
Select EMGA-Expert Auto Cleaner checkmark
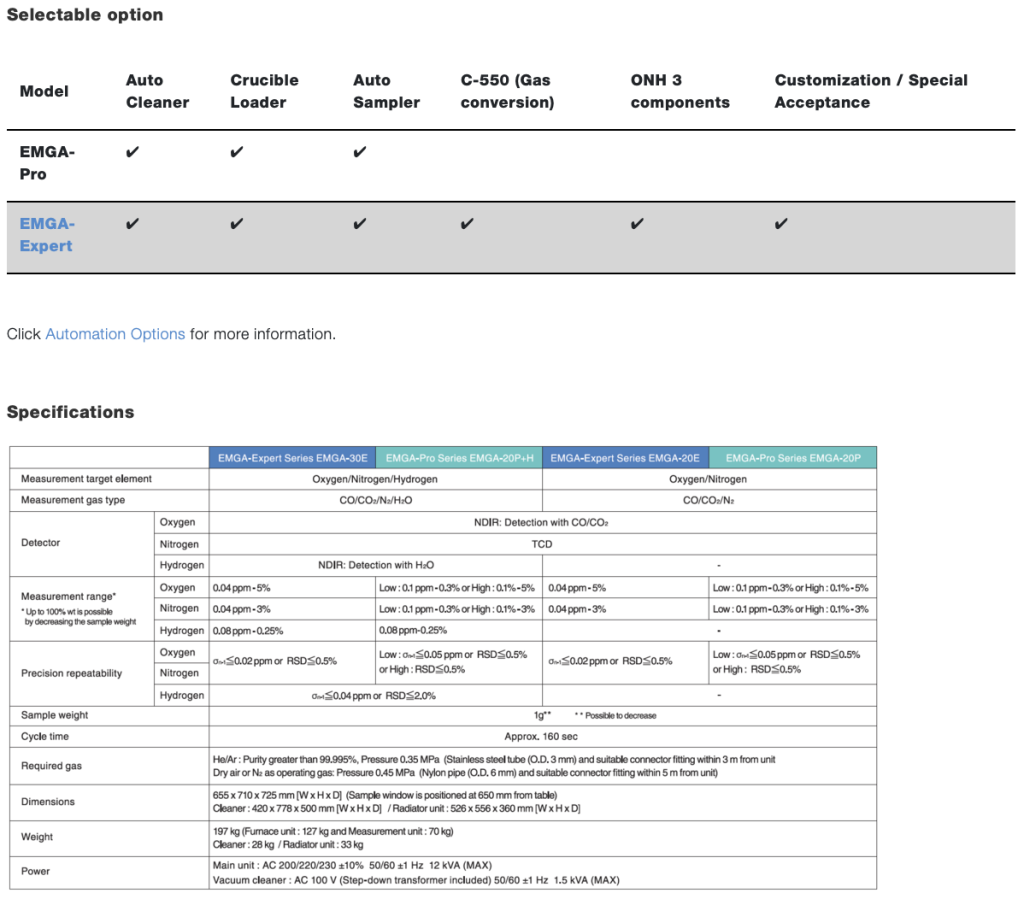click(x=133, y=224)
